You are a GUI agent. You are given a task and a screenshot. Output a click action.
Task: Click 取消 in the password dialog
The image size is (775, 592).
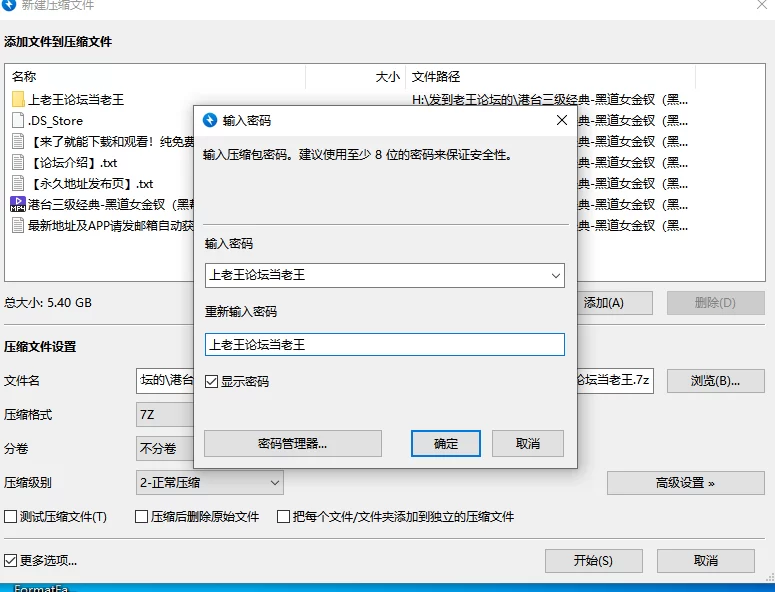click(527, 443)
